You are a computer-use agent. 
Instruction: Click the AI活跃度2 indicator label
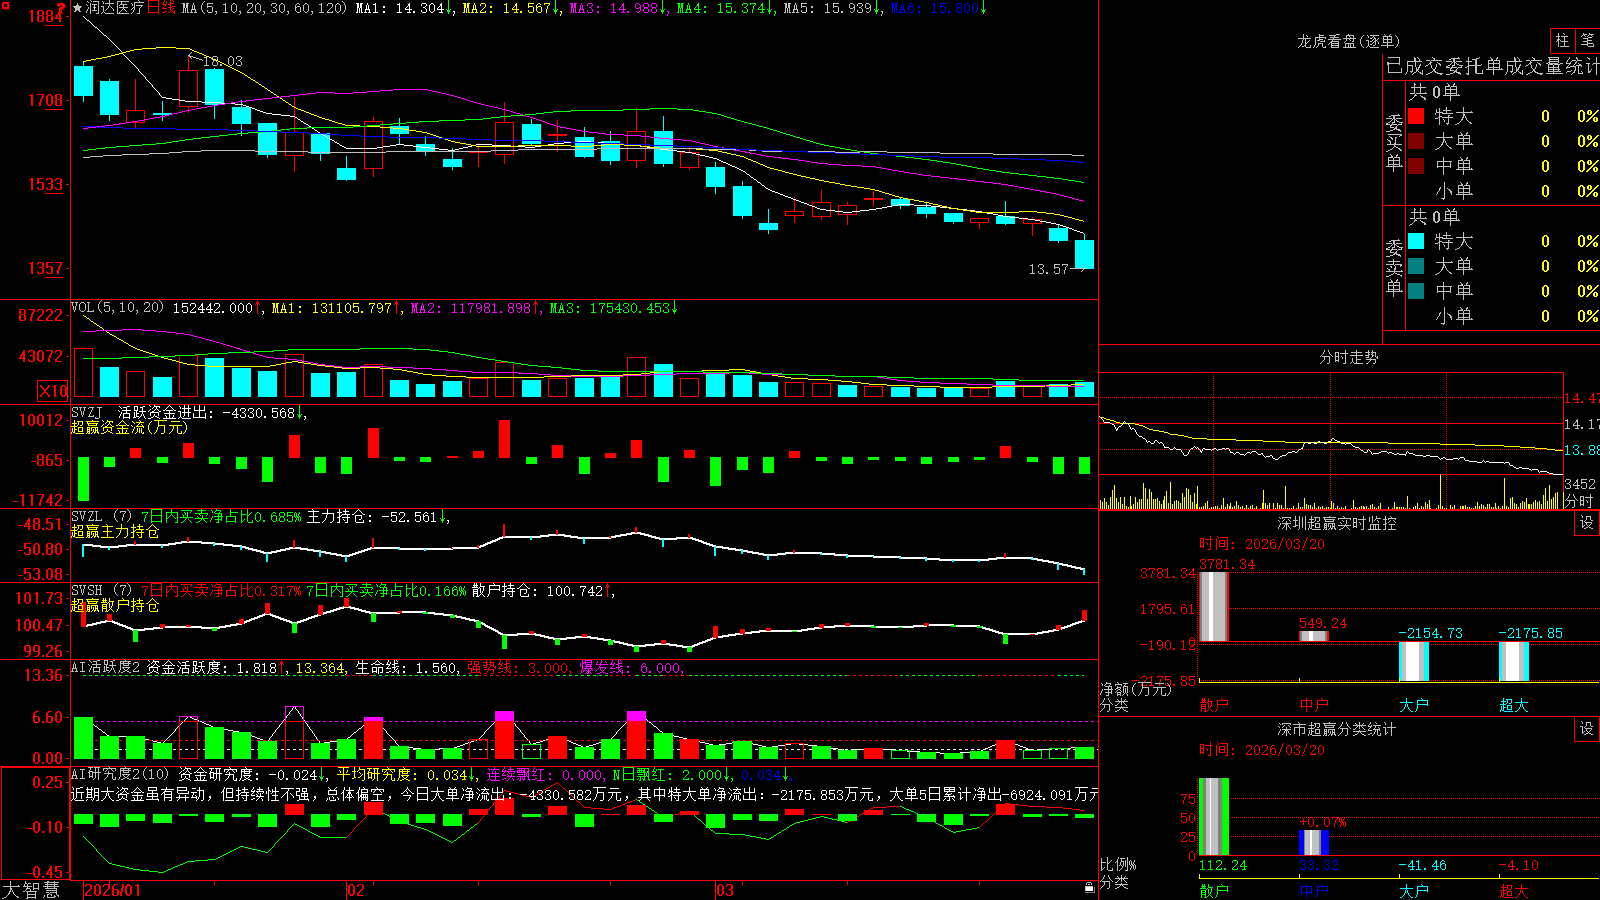pos(106,667)
